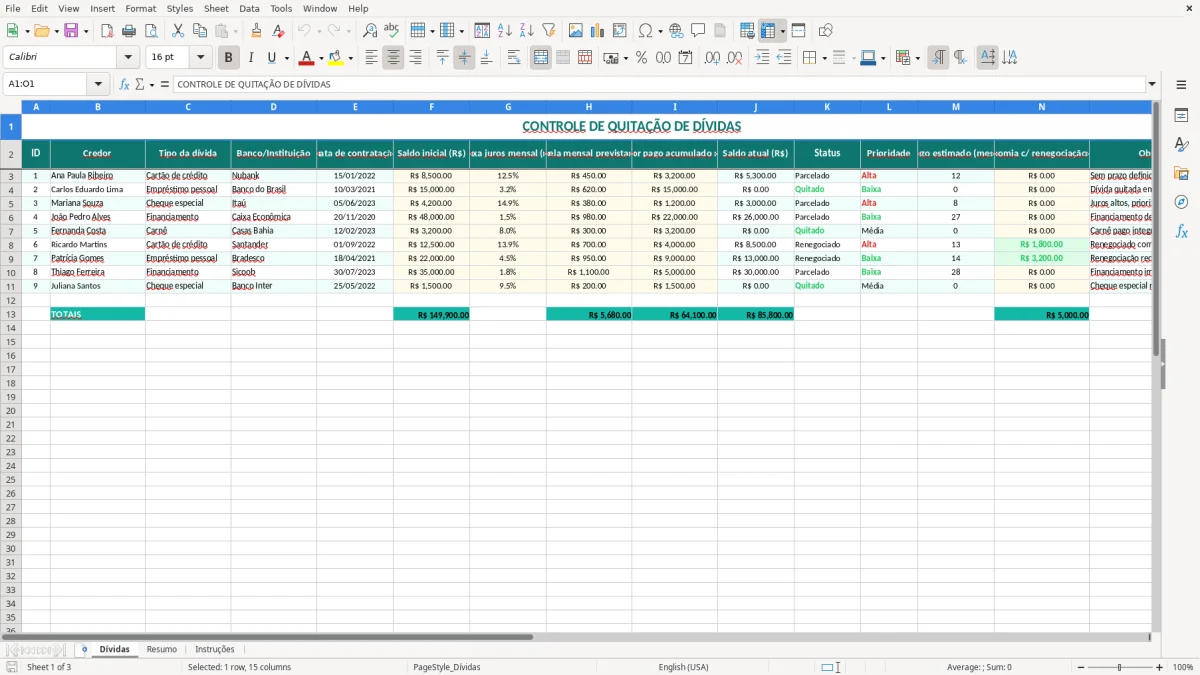Click the Format as Date icon
Screen dimensions: 1200x675
(x=686, y=58)
